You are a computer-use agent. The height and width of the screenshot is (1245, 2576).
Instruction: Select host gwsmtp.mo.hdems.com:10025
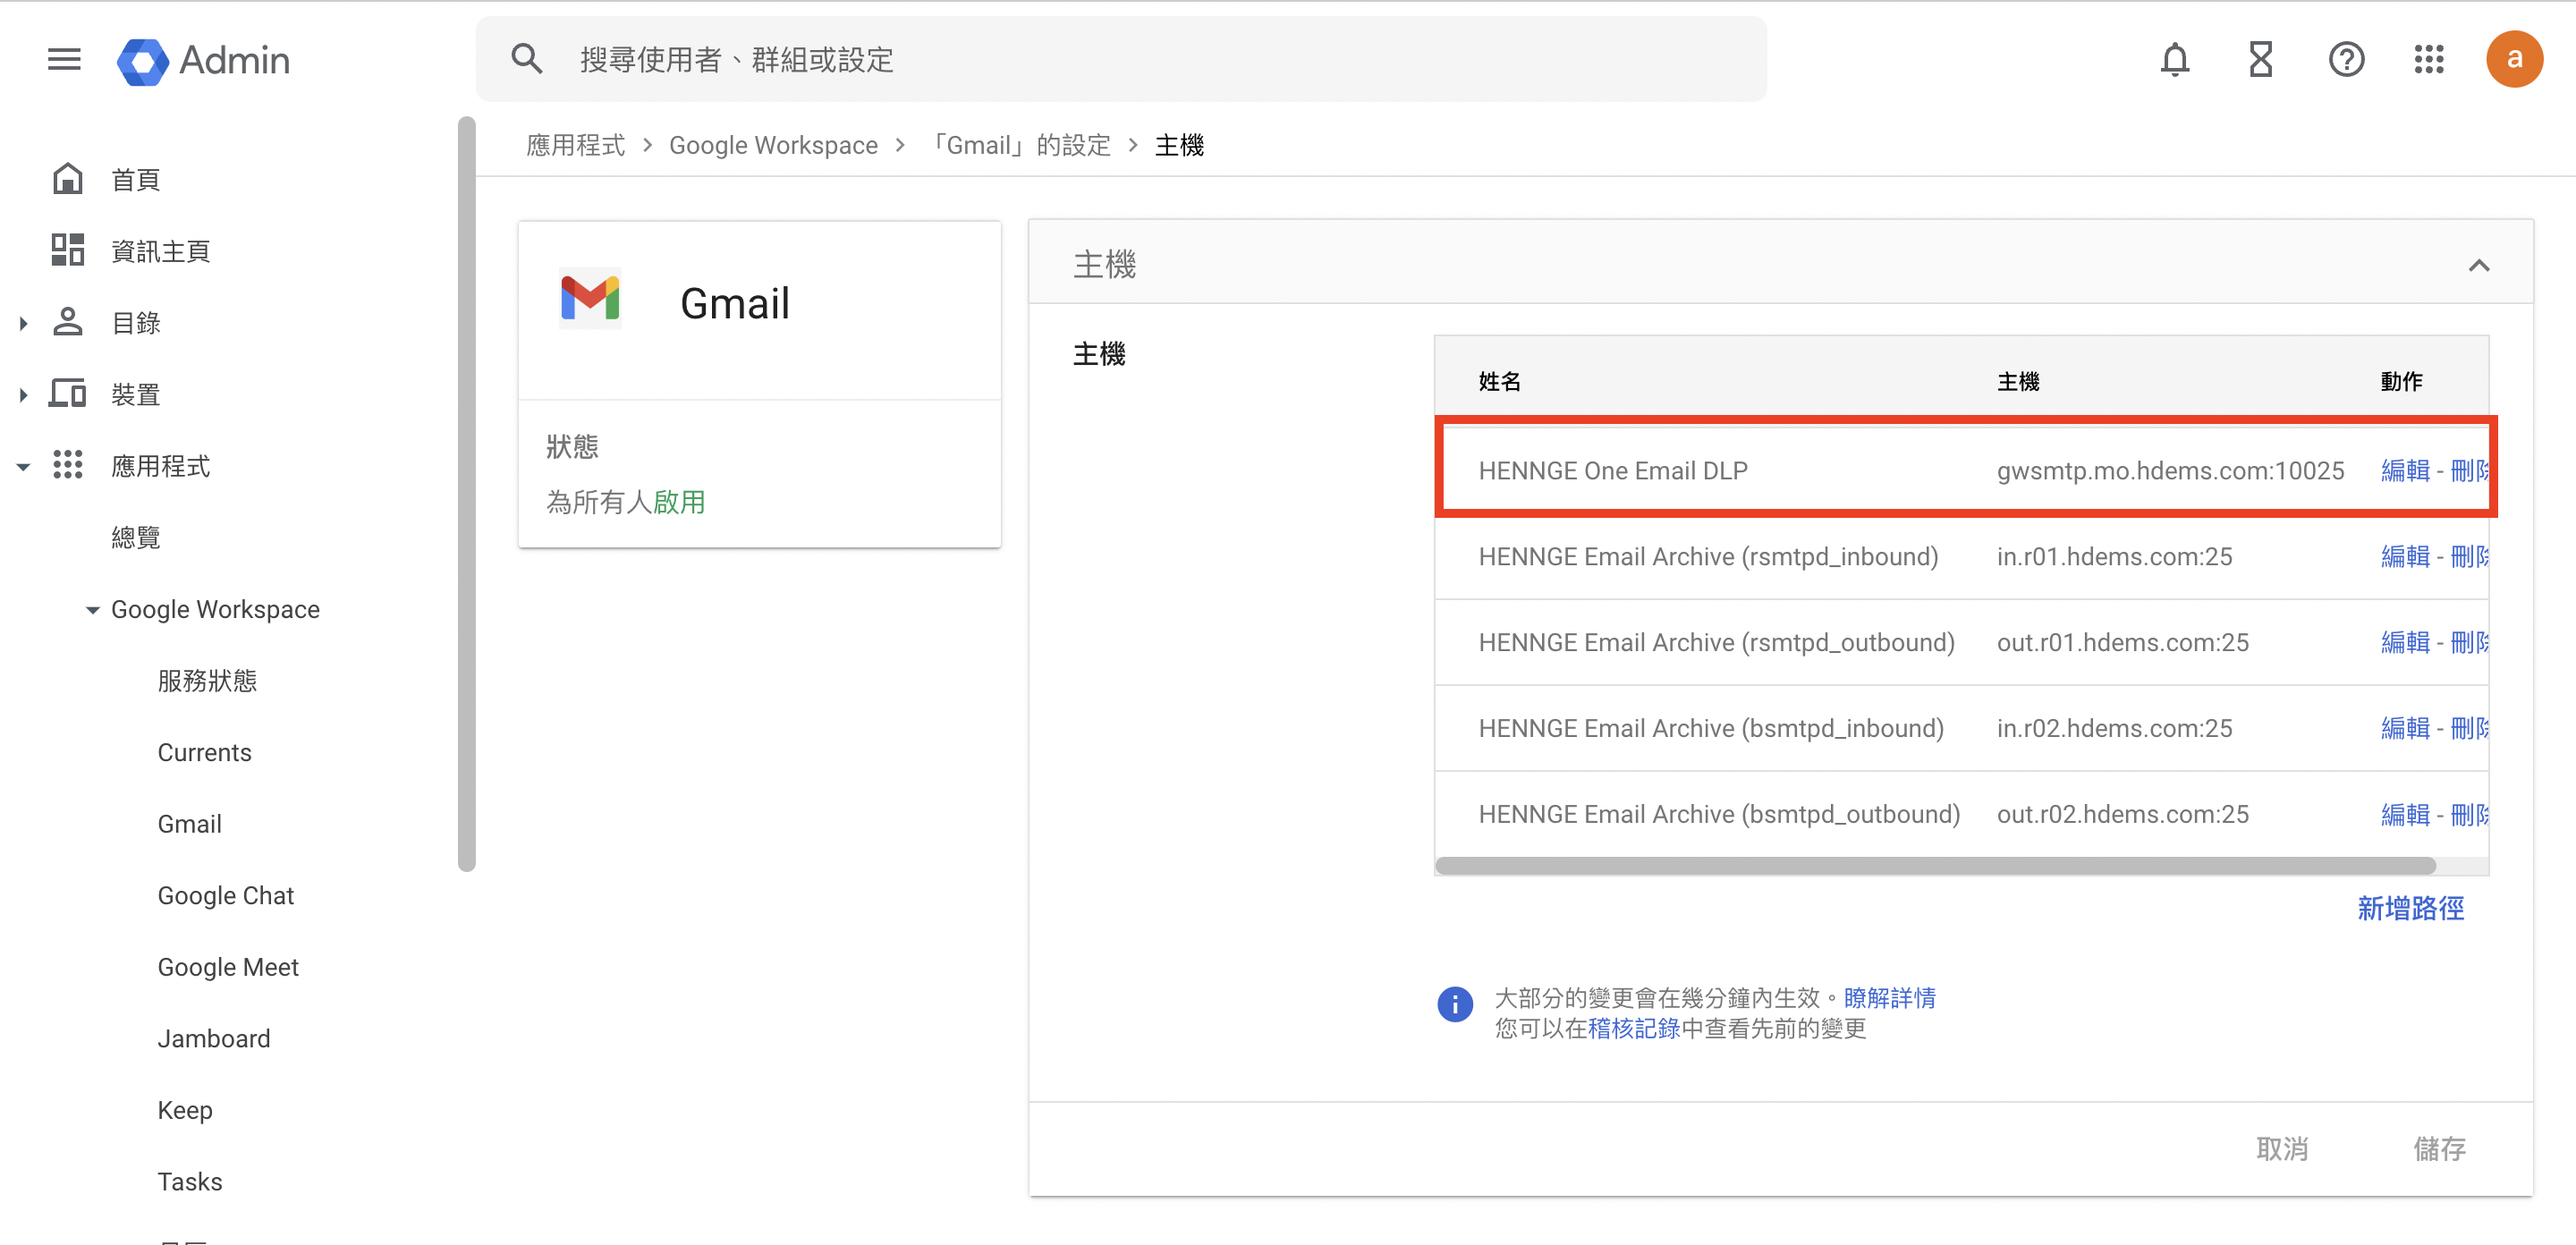(x=2170, y=470)
